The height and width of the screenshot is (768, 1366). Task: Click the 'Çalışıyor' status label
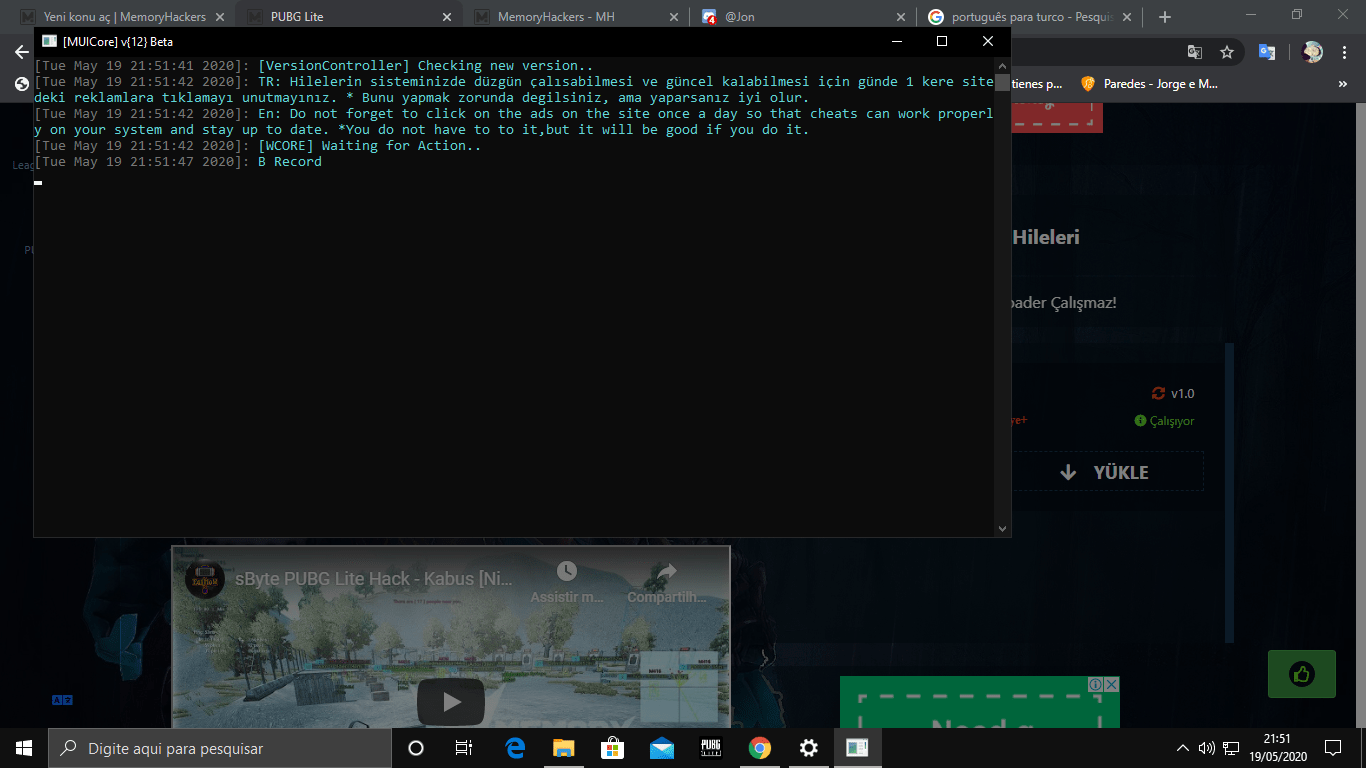coord(1165,421)
